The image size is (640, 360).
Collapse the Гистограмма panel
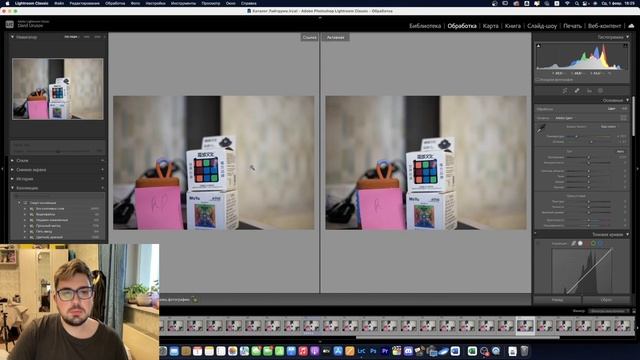pyautogui.click(x=627, y=37)
